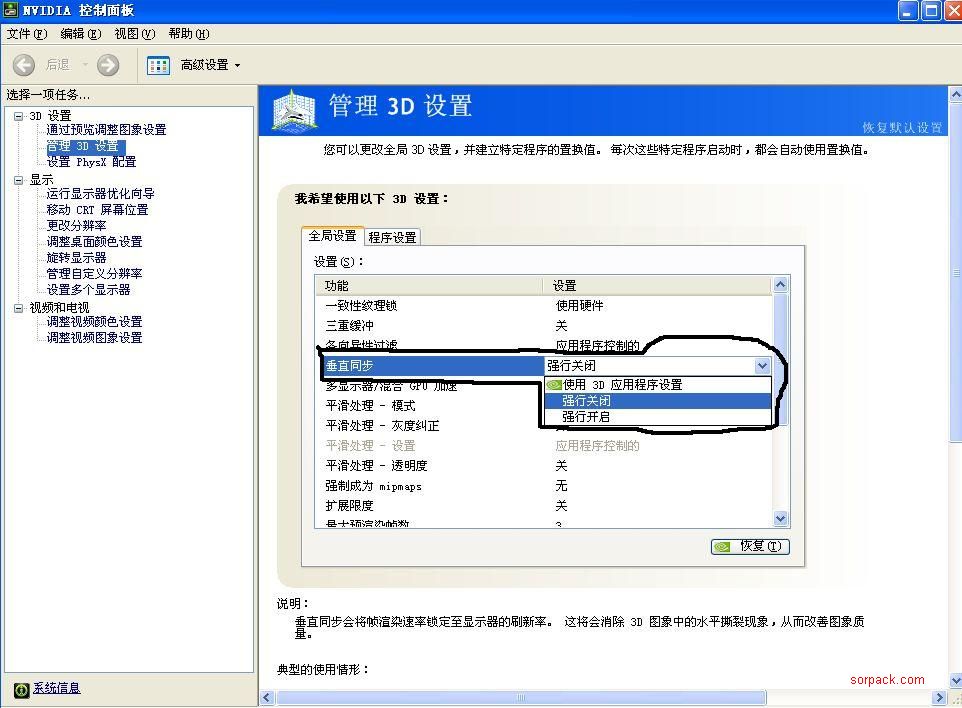This screenshot has width=962, height=708.
Task: Click the 高级设置 view icon
Action: (x=158, y=65)
